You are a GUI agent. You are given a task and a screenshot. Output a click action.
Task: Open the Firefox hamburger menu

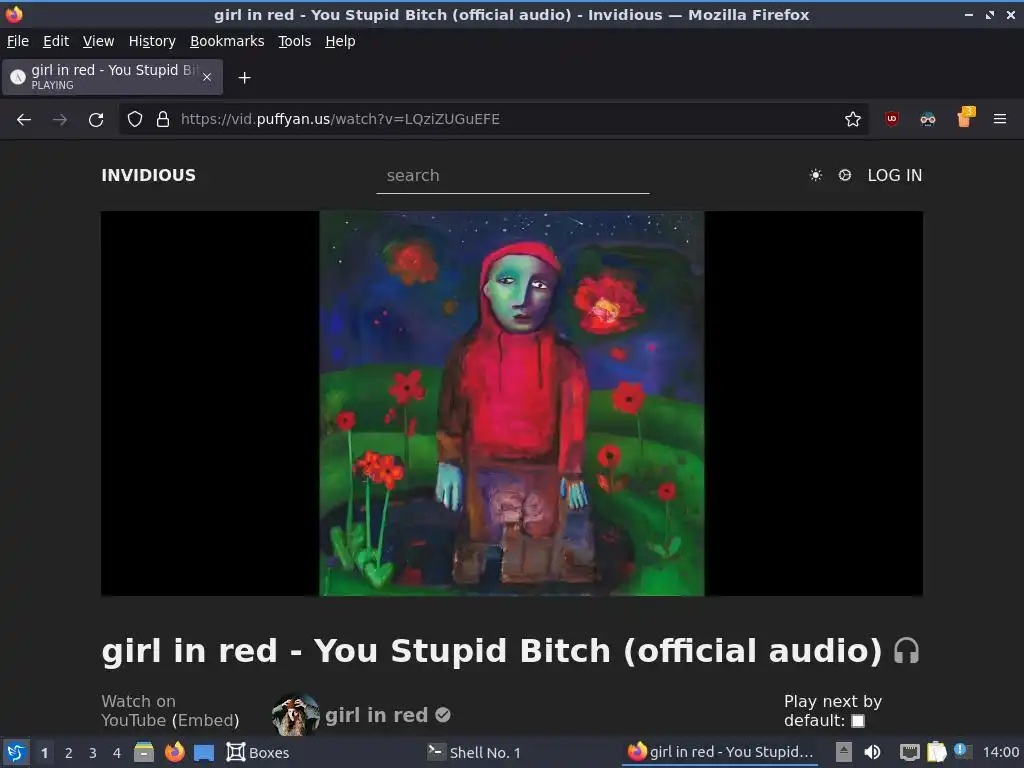point(999,119)
